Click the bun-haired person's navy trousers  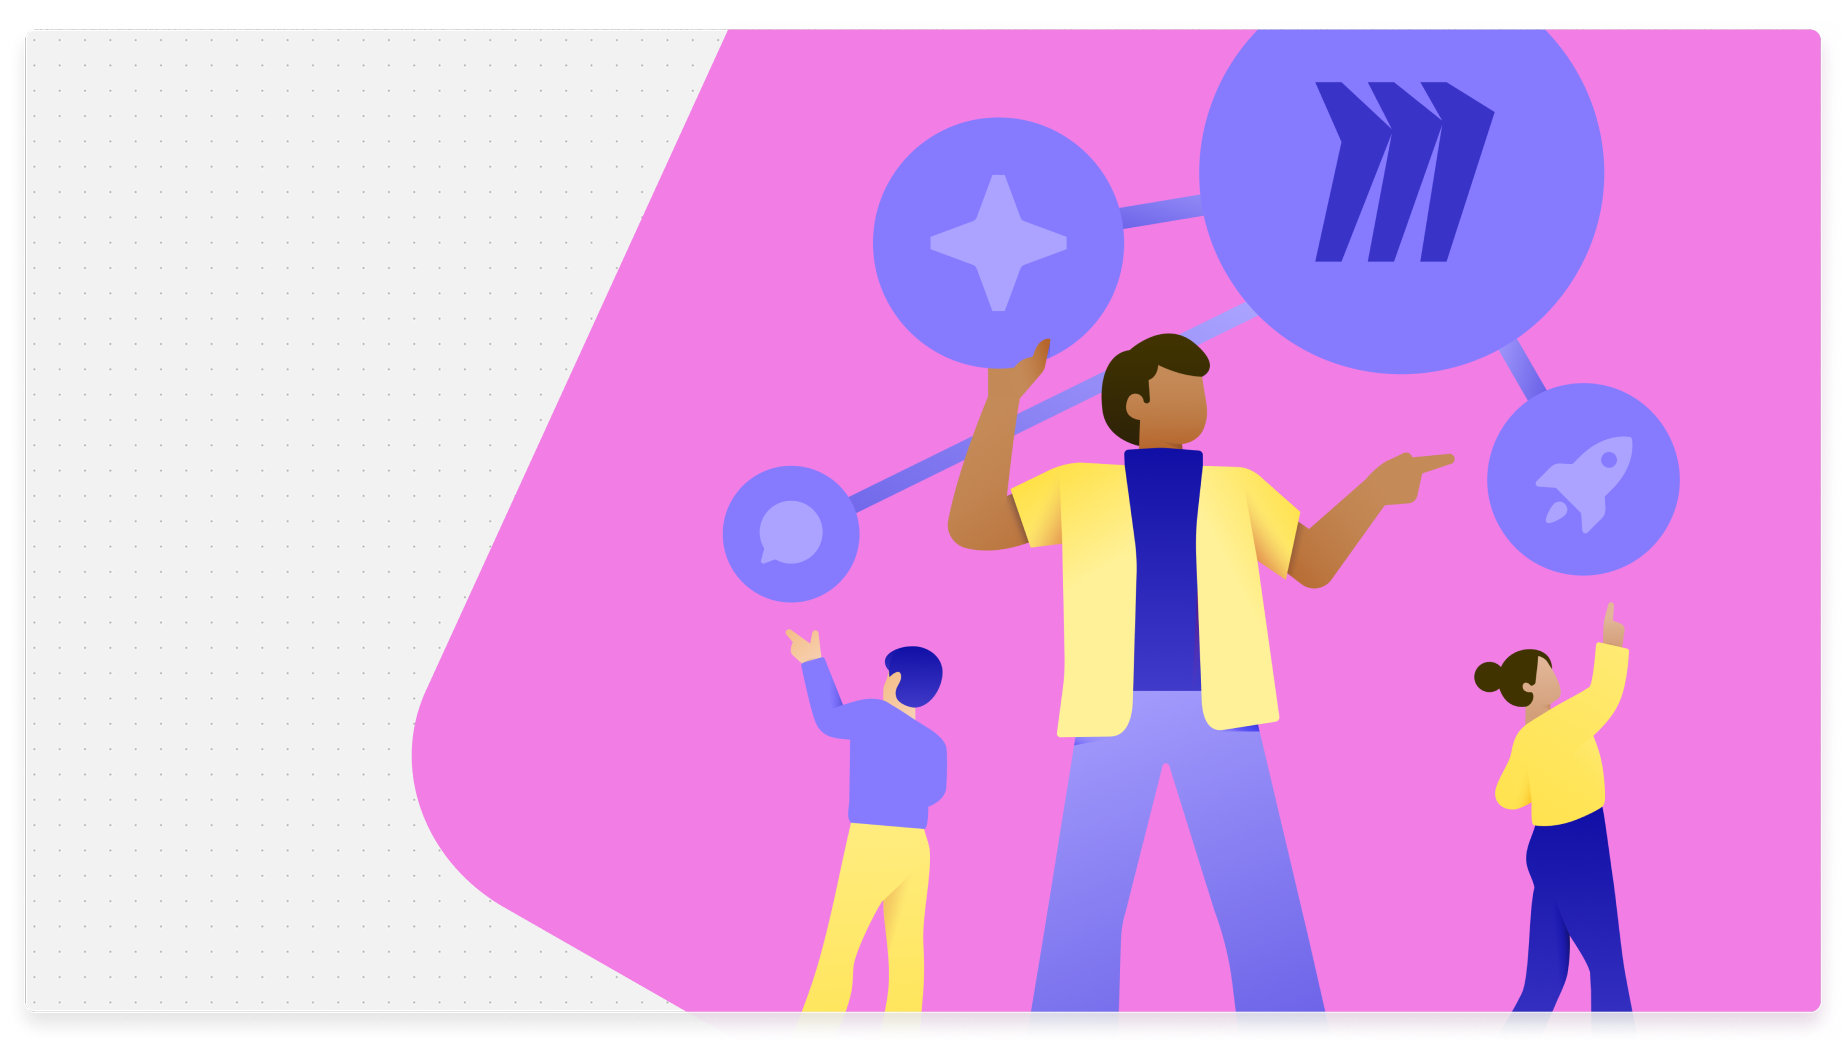tap(1570, 900)
